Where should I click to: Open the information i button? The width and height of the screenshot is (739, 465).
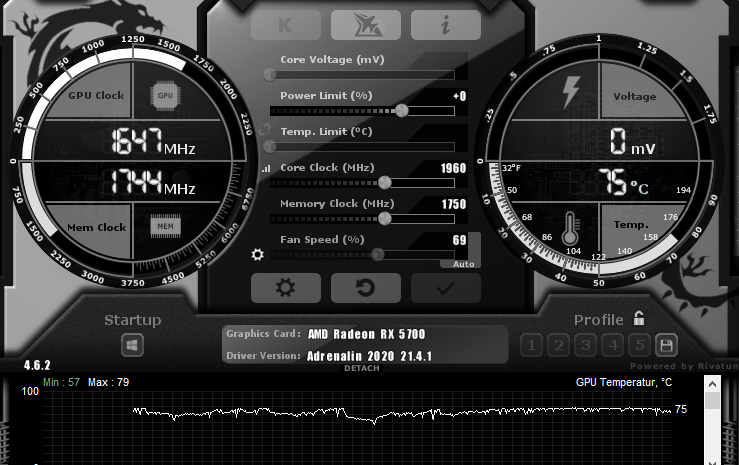(445, 25)
